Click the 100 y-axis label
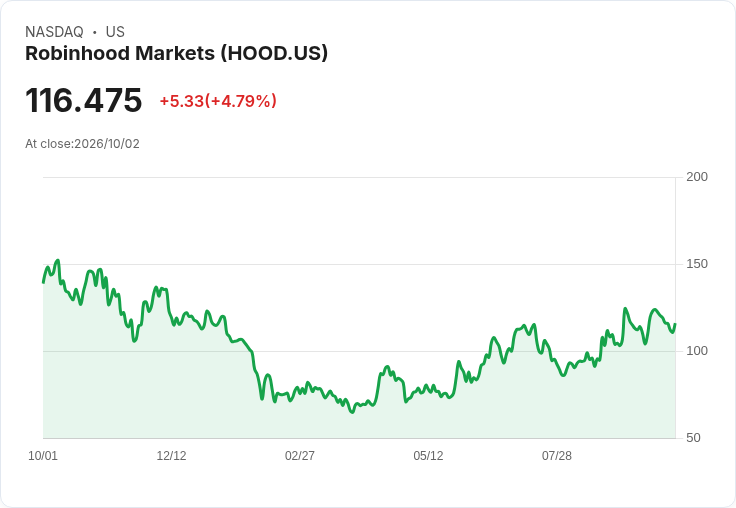 pyautogui.click(x=697, y=351)
